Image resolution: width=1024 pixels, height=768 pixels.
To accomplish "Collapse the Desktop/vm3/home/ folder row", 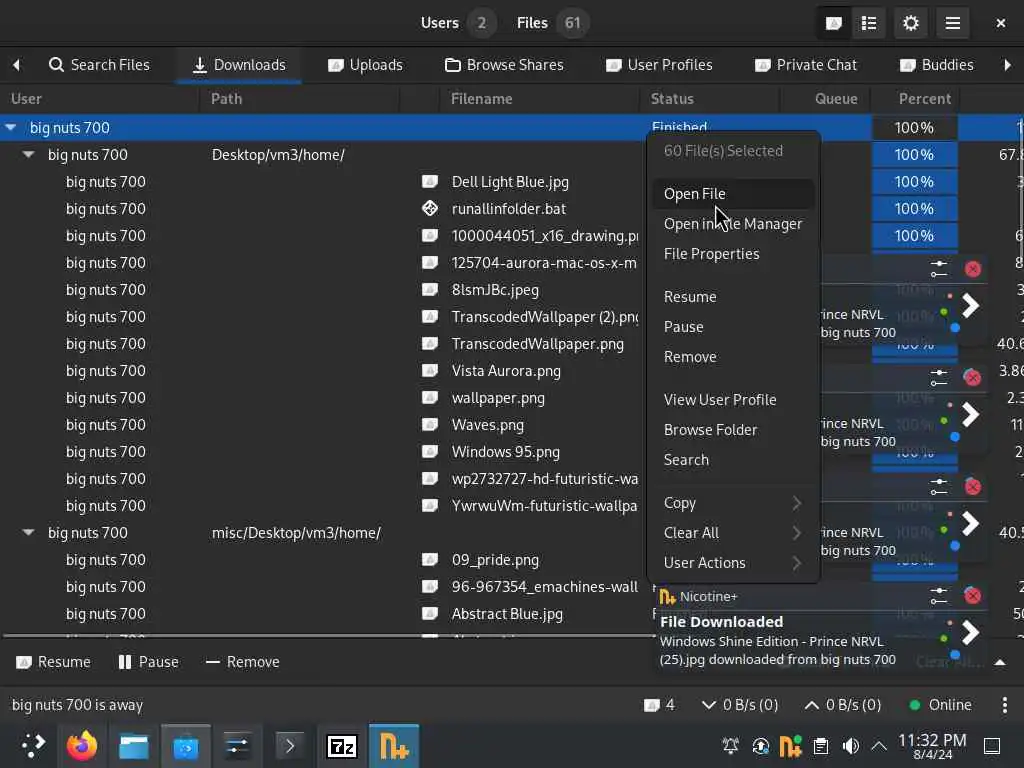I will click(x=28, y=155).
